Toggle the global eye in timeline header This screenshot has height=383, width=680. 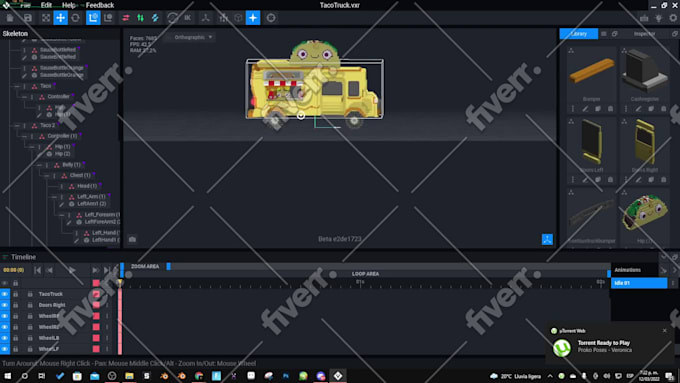pos(4,283)
